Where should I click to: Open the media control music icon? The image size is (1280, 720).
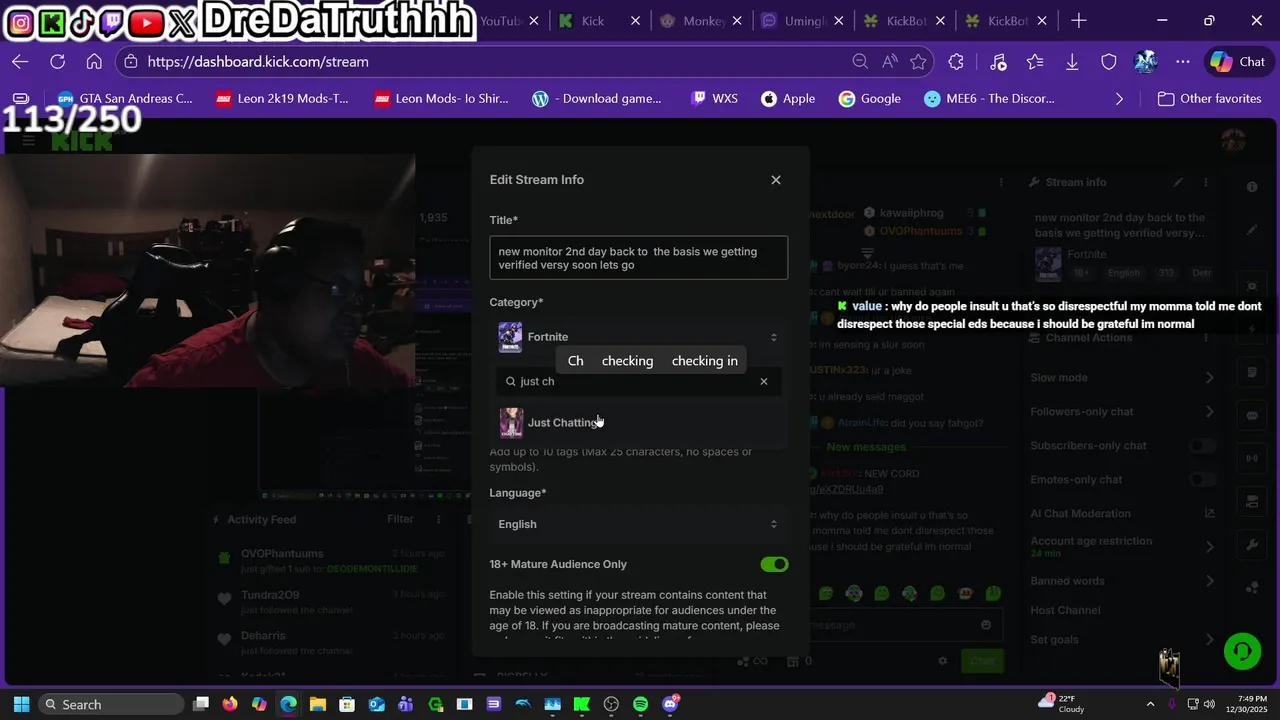[997, 62]
